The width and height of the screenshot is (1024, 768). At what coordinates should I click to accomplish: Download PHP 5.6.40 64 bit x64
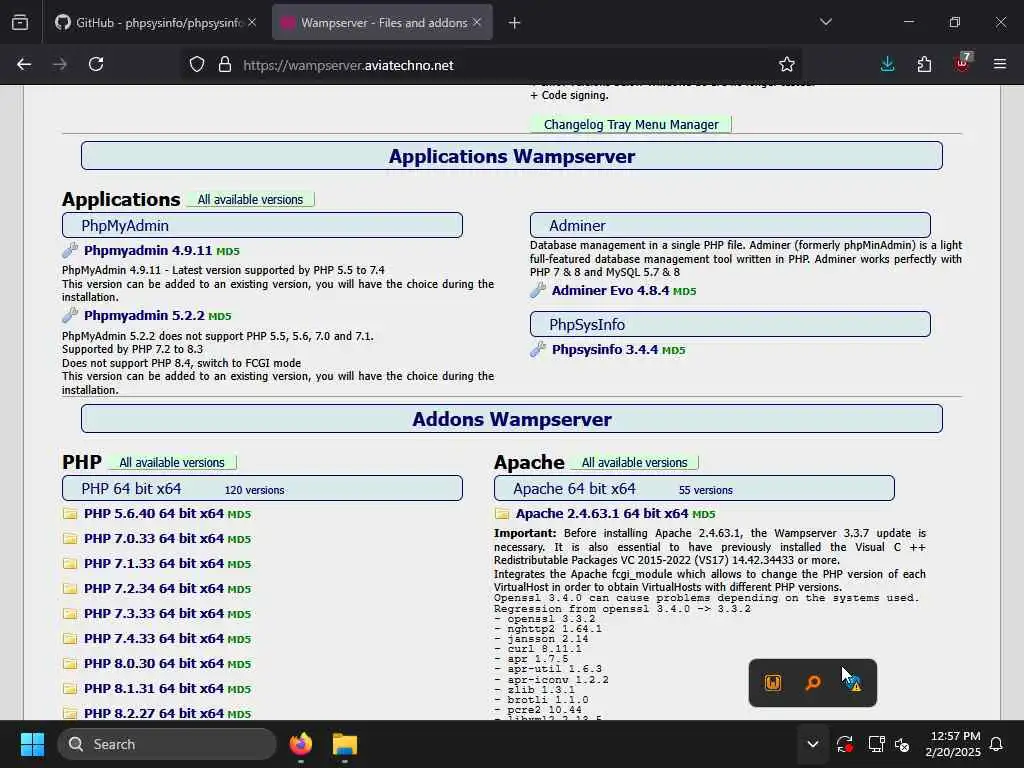pyautogui.click(x=154, y=513)
